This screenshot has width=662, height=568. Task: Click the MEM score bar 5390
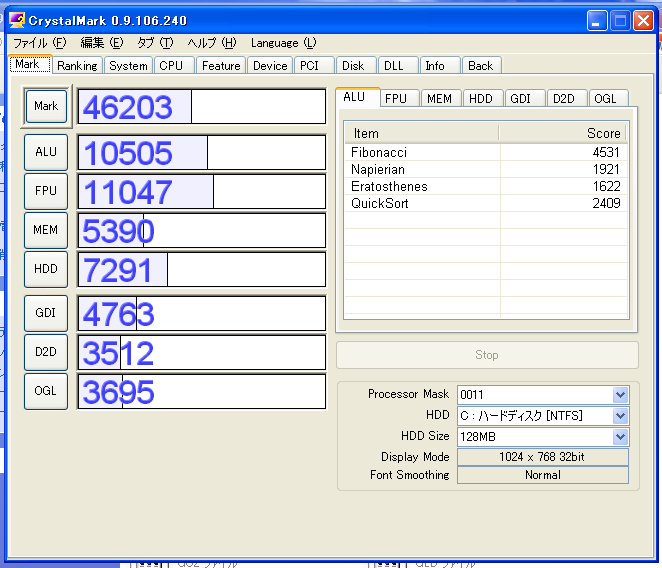pos(202,231)
